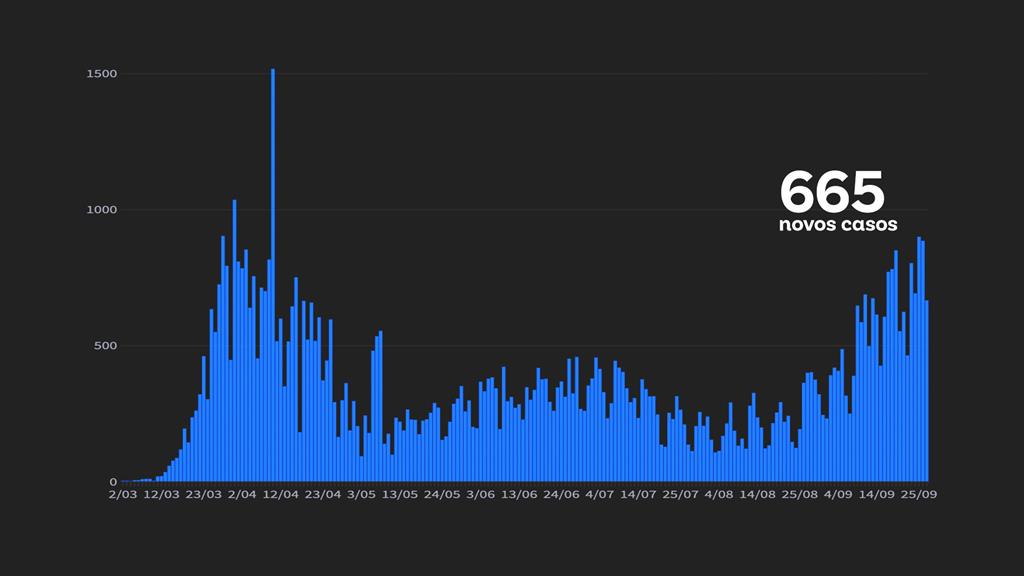Click the 0 y-axis label
This screenshot has width=1024, height=576.
(113, 482)
